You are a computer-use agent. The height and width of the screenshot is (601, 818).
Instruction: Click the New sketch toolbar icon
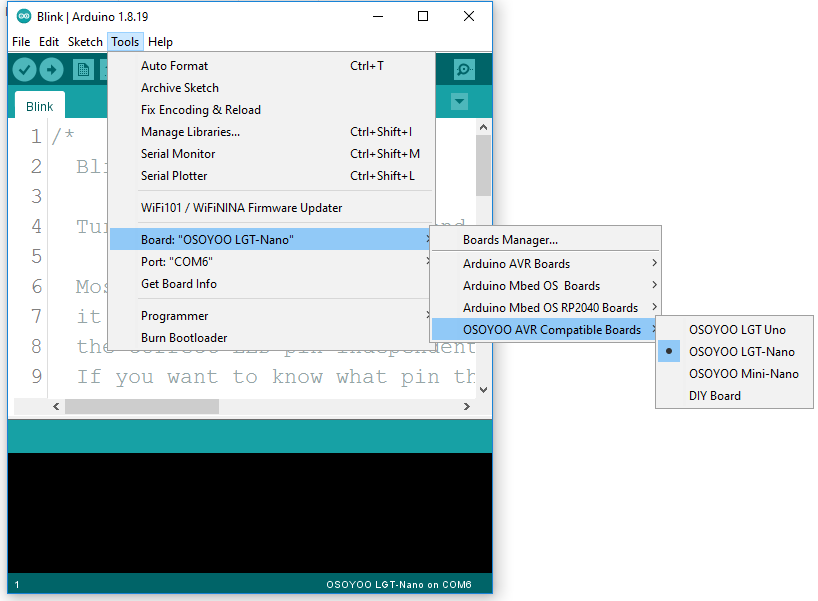click(83, 69)
